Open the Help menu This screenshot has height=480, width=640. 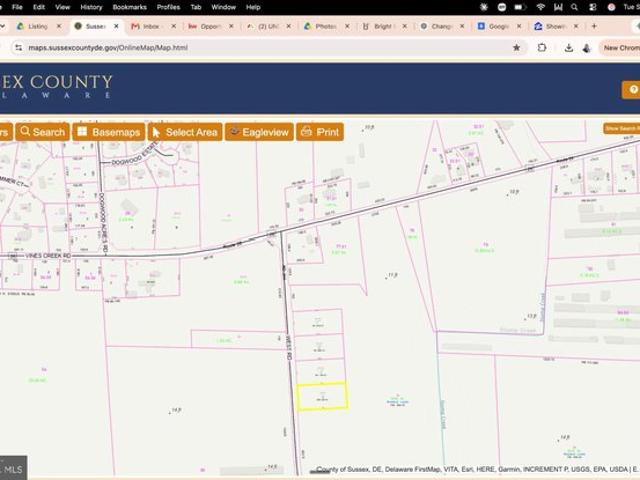253,7
